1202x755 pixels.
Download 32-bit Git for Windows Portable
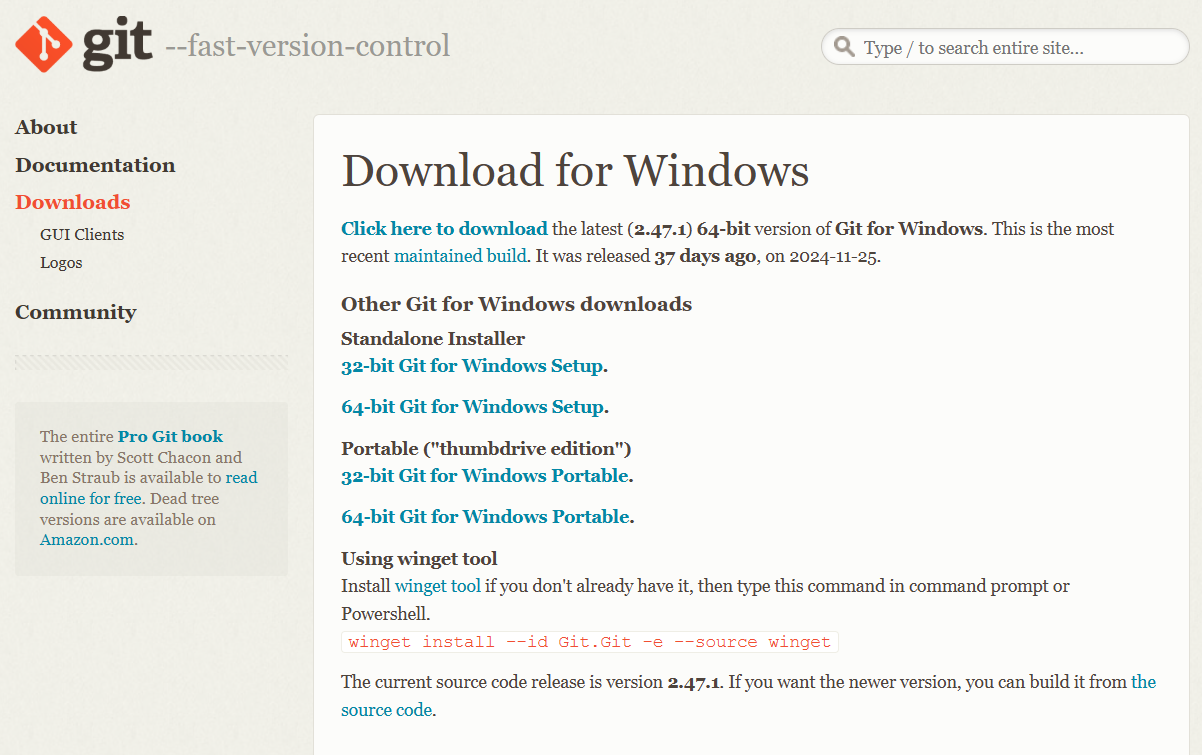pyautogui.click(x=485, y=476)
